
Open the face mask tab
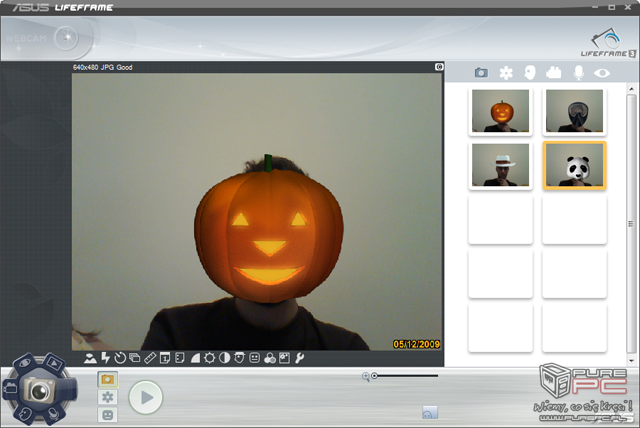tap(530, 73)
